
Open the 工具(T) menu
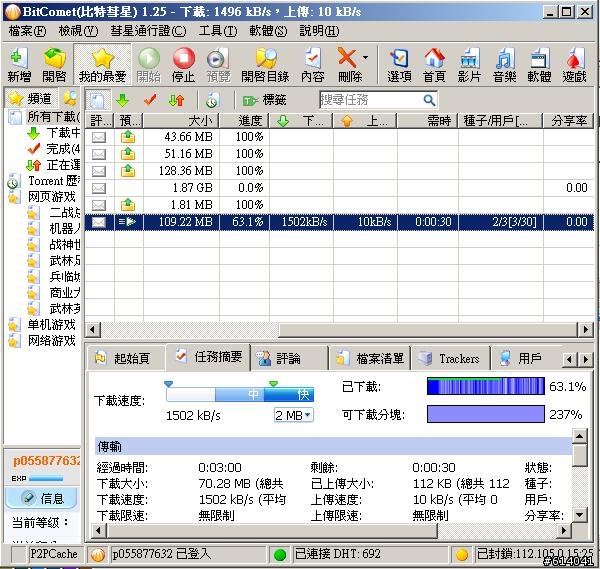click(218, 31)
